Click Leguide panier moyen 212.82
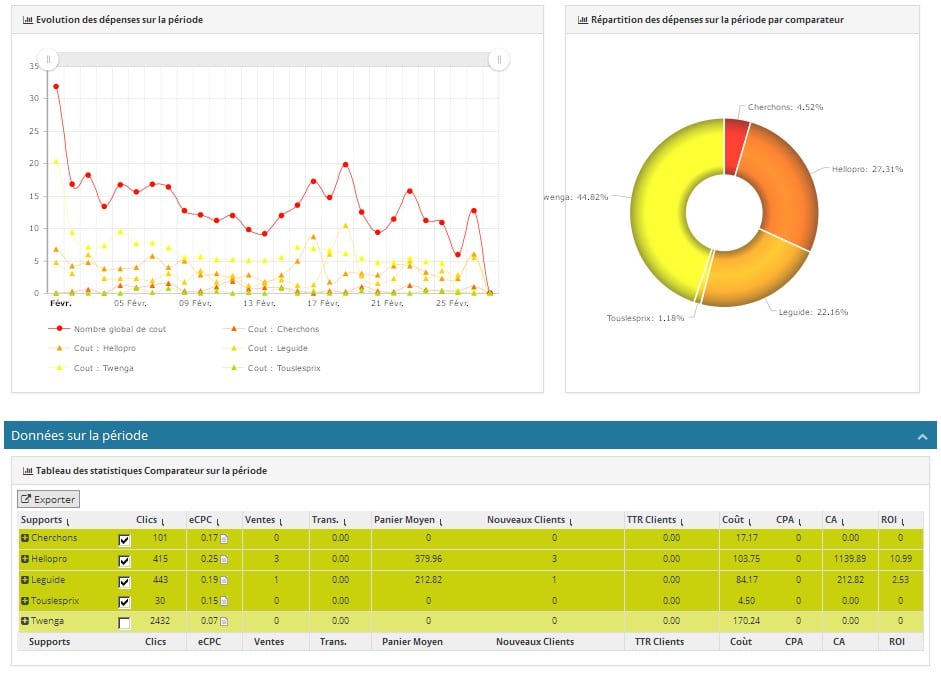The image size is (941, 675). tap(428, 580)
